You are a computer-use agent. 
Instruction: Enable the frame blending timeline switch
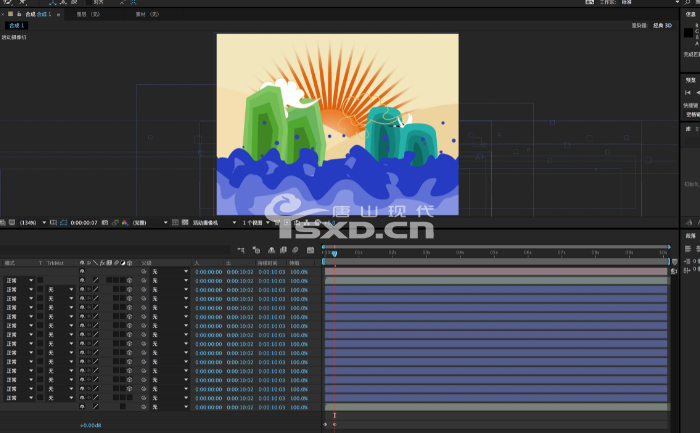click(x=283, y=250)
